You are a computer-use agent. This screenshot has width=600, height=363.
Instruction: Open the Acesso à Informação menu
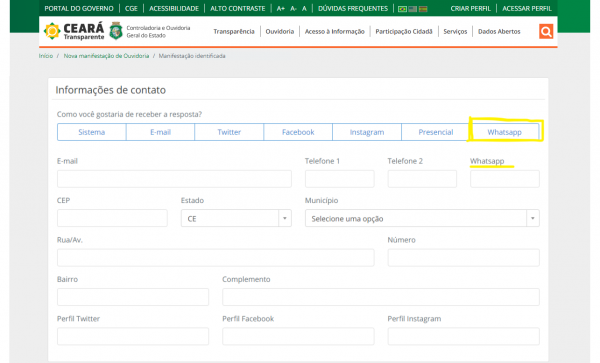pos(334,31)
